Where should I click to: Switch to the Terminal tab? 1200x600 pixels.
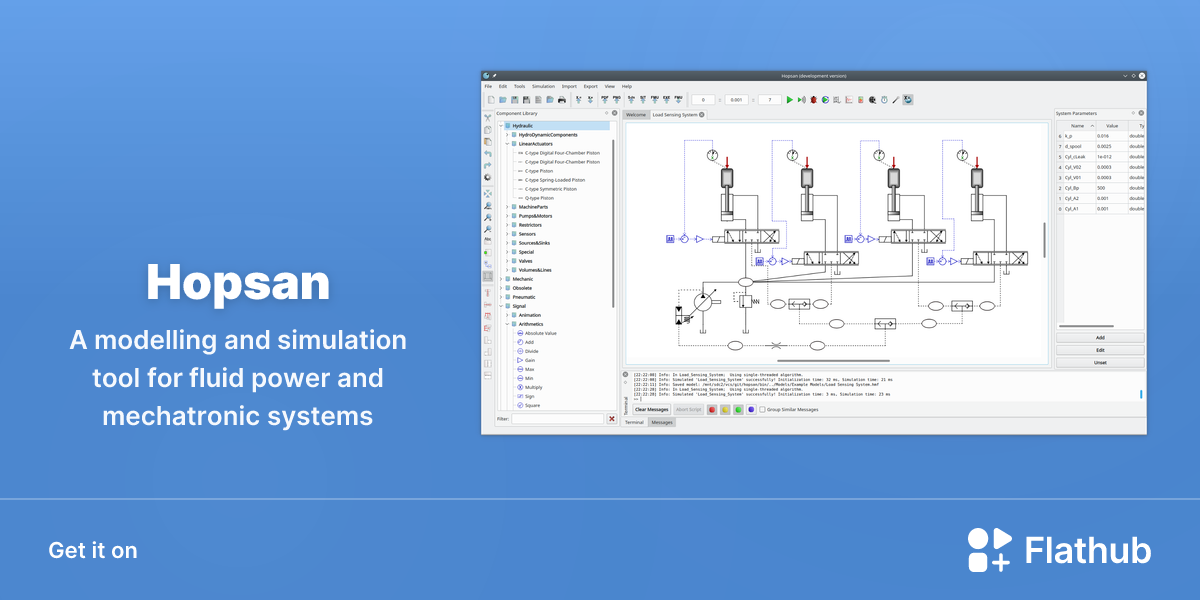click(x=635, y=423)
